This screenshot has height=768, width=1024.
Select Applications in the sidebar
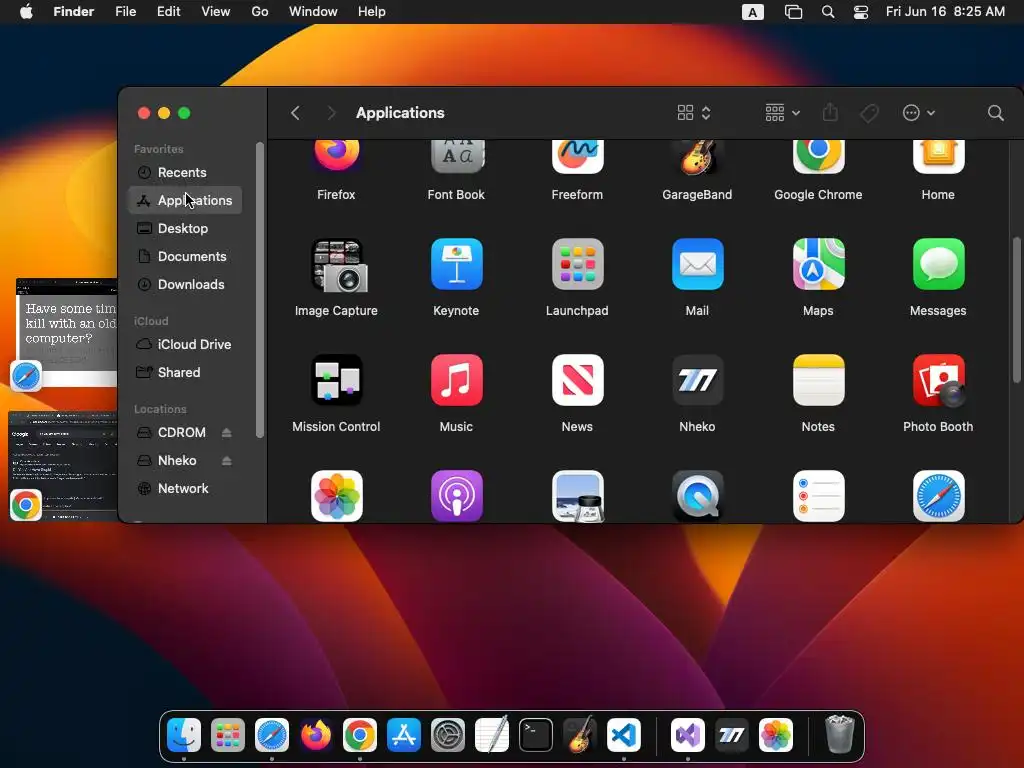(x=185, y=200)
